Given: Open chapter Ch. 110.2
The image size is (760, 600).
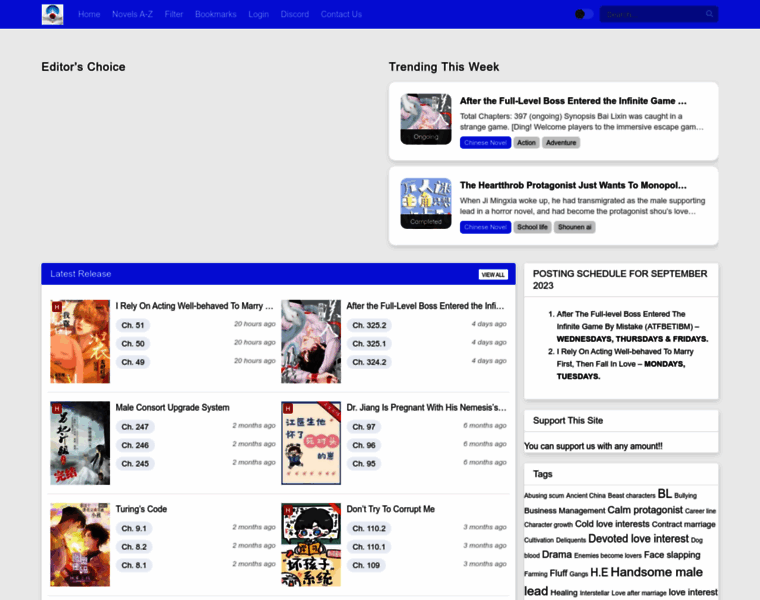Looking at the screenshot, I should (369, 529).
